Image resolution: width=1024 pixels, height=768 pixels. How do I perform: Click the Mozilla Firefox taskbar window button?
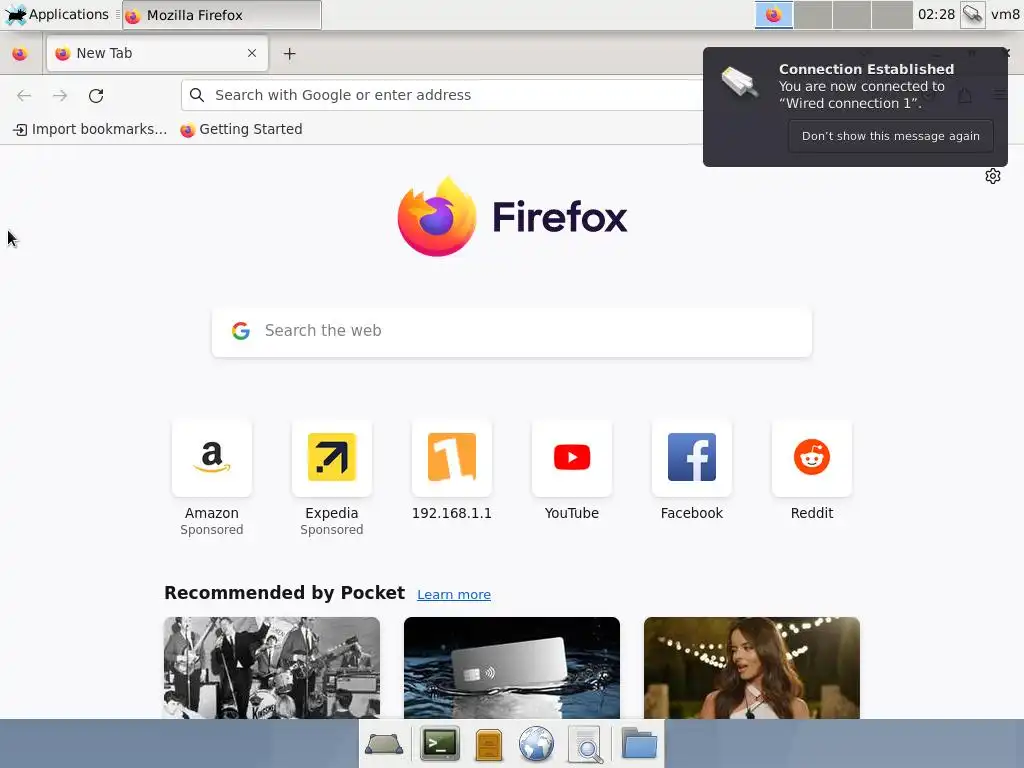pos(222,14)
